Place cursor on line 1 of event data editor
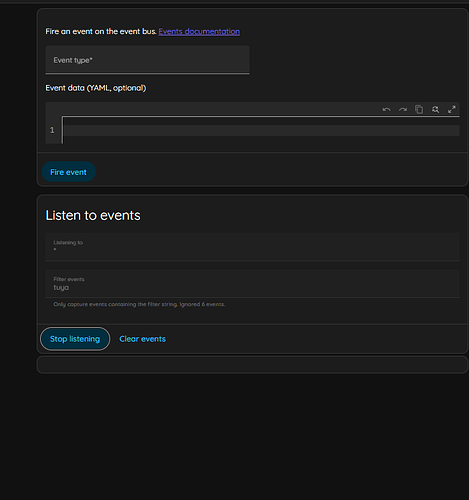469x500 pixels. (x=261, y=130)
